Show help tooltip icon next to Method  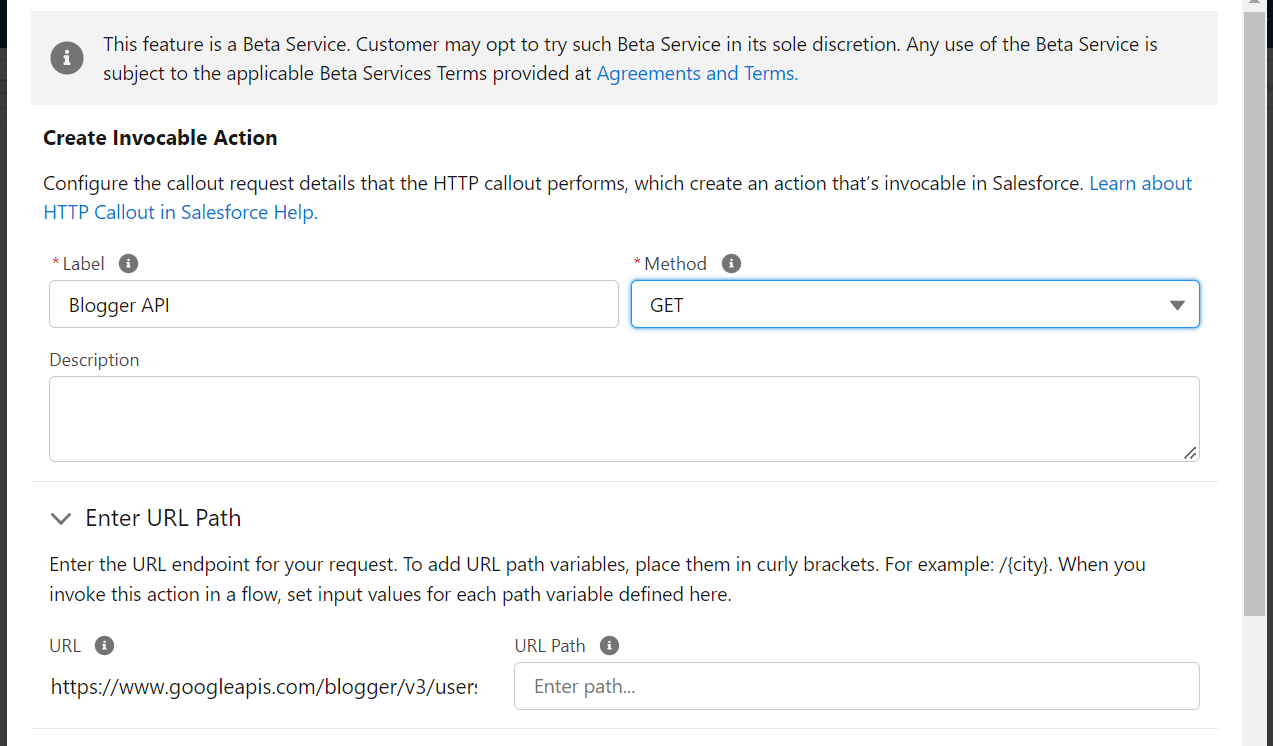point(731,264)
